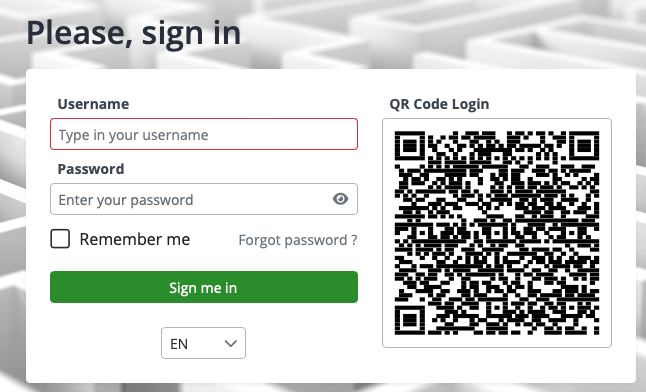This screenshot has height=392, width=646.
Task: Open the EN language dropdown
Action: click(x=204, y=343)
